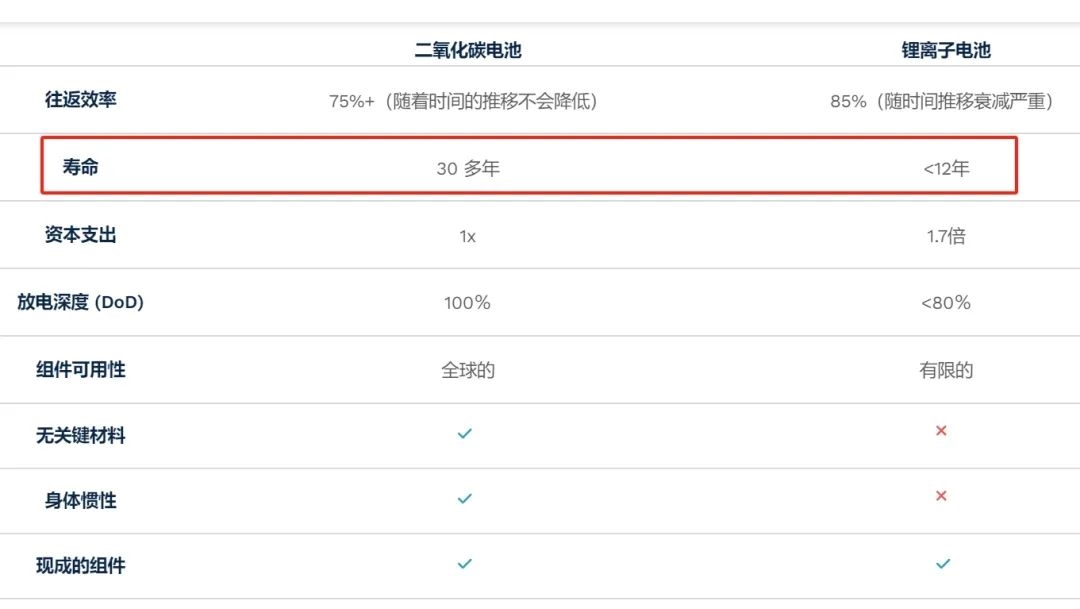The height and width of the screenshot is (609, 1080).
Task: Click the CO2 battery 现成的组件 checkmark
Action: pyautogui.click(x=465, y=564)
